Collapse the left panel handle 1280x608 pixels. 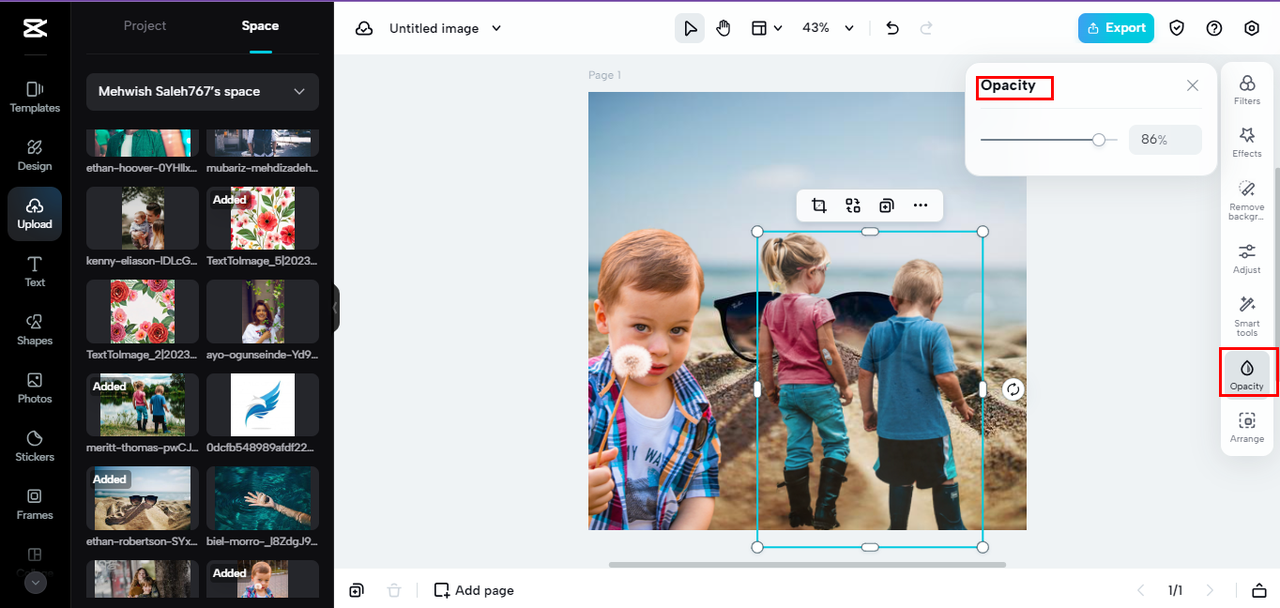coord(337,308)
